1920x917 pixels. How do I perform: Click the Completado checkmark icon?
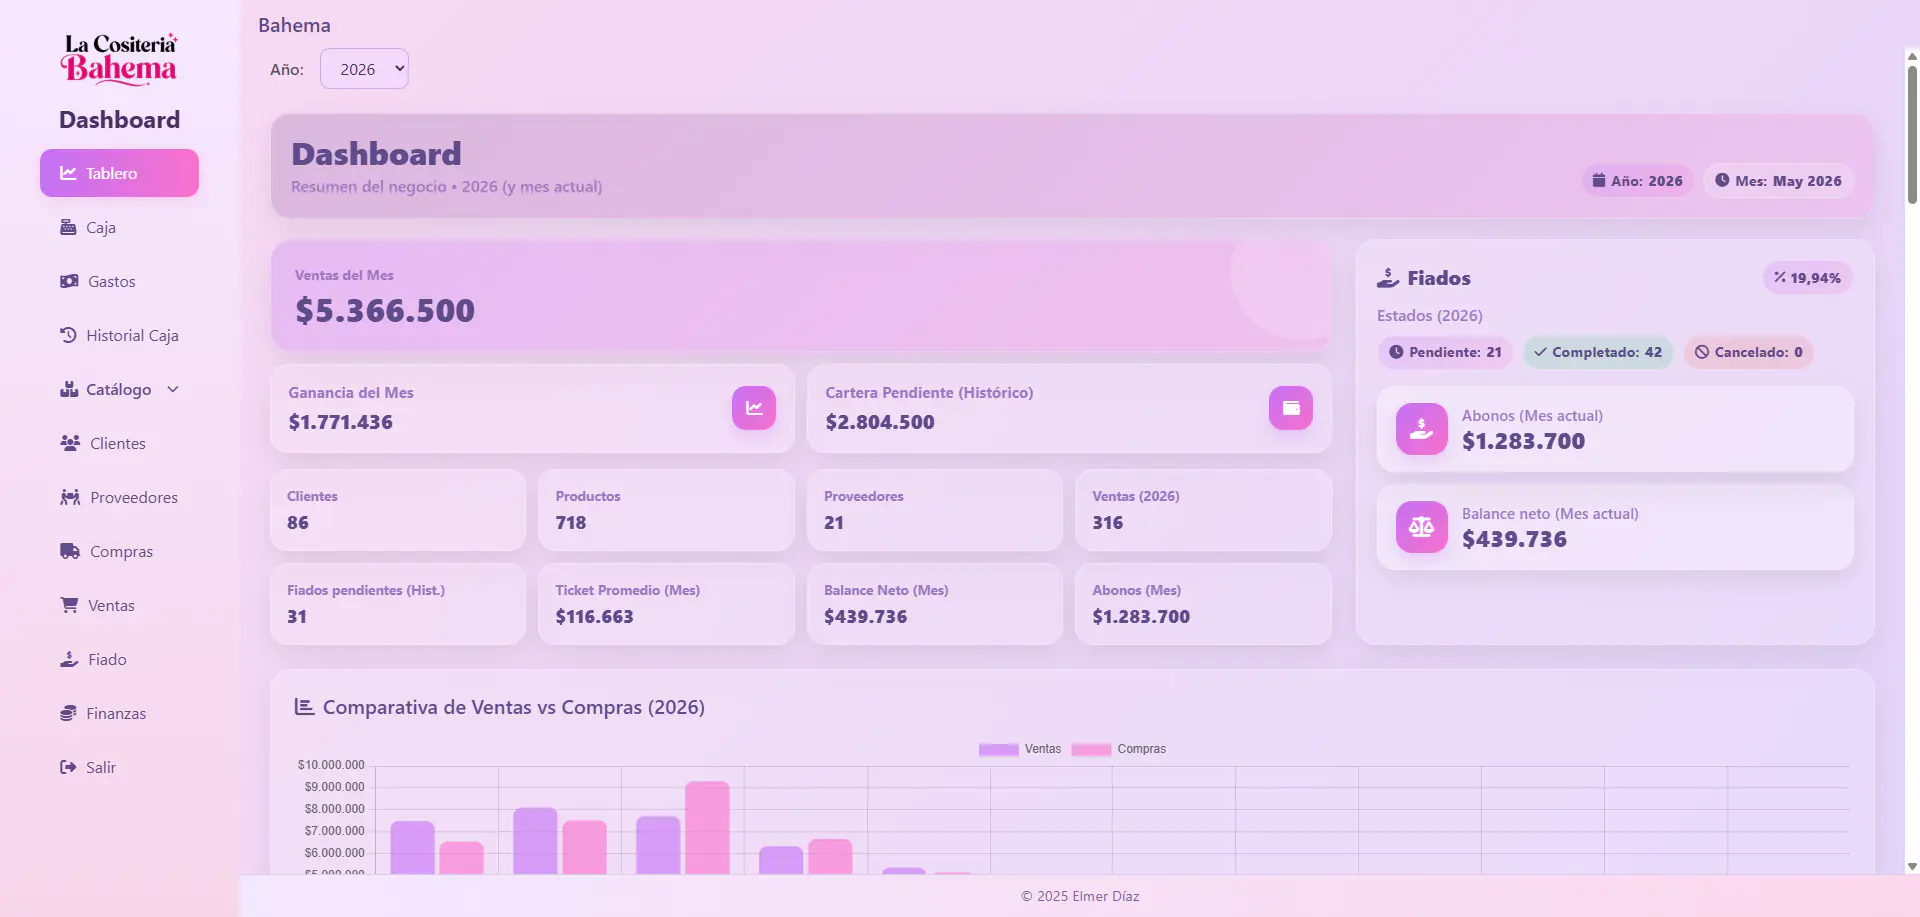point(1540,352)
